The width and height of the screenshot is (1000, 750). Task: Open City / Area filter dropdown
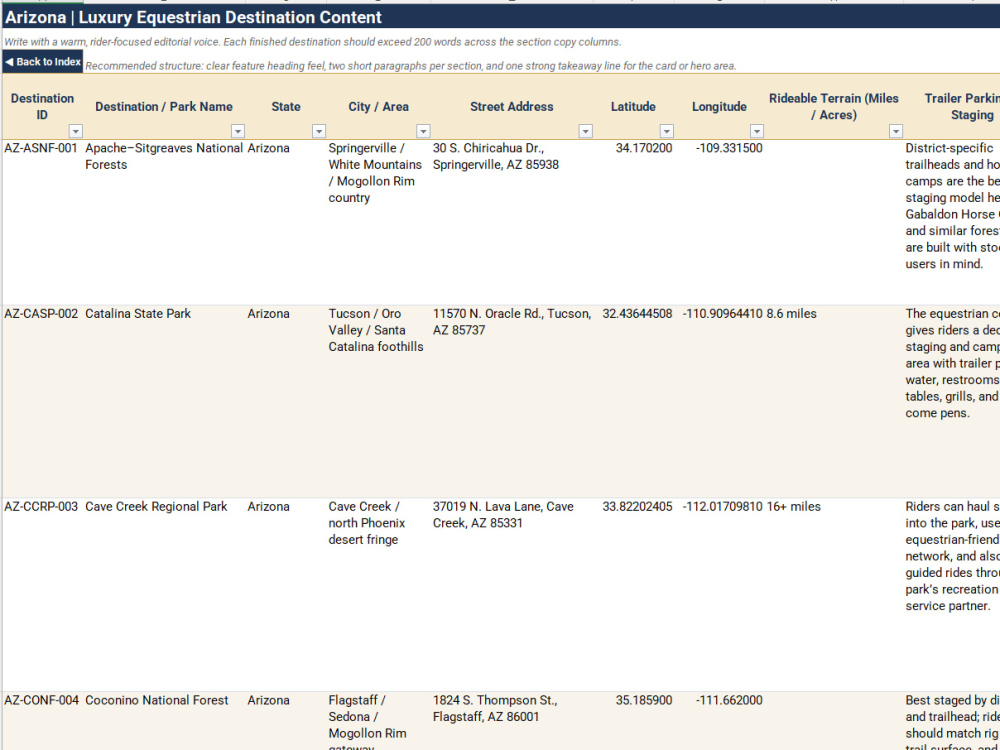click(423, 131)
